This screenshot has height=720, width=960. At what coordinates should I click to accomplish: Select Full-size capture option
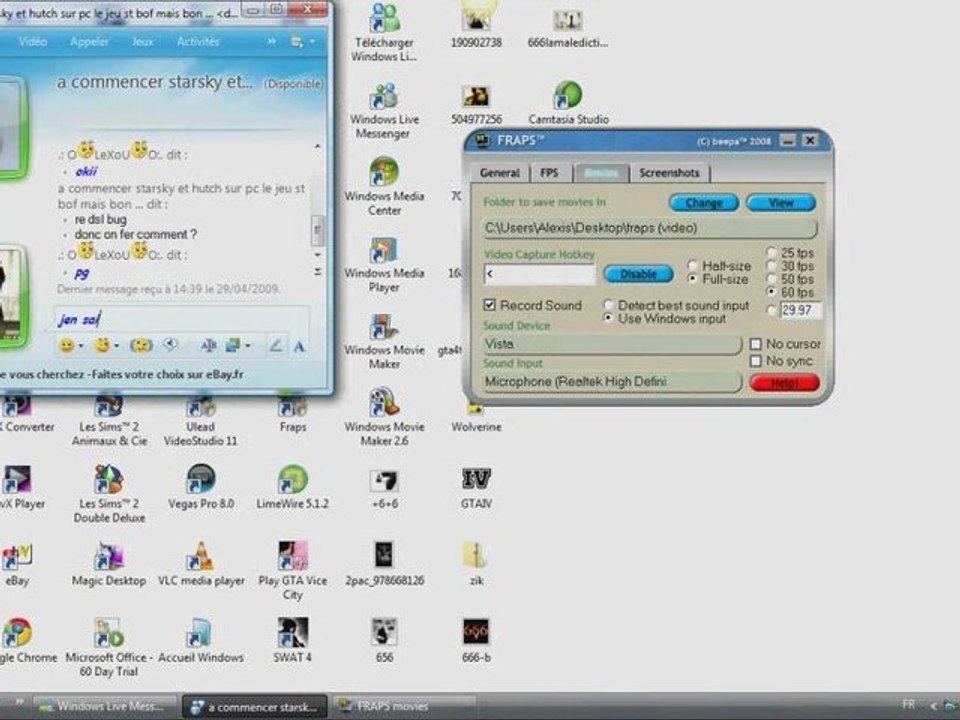[692, 279]
